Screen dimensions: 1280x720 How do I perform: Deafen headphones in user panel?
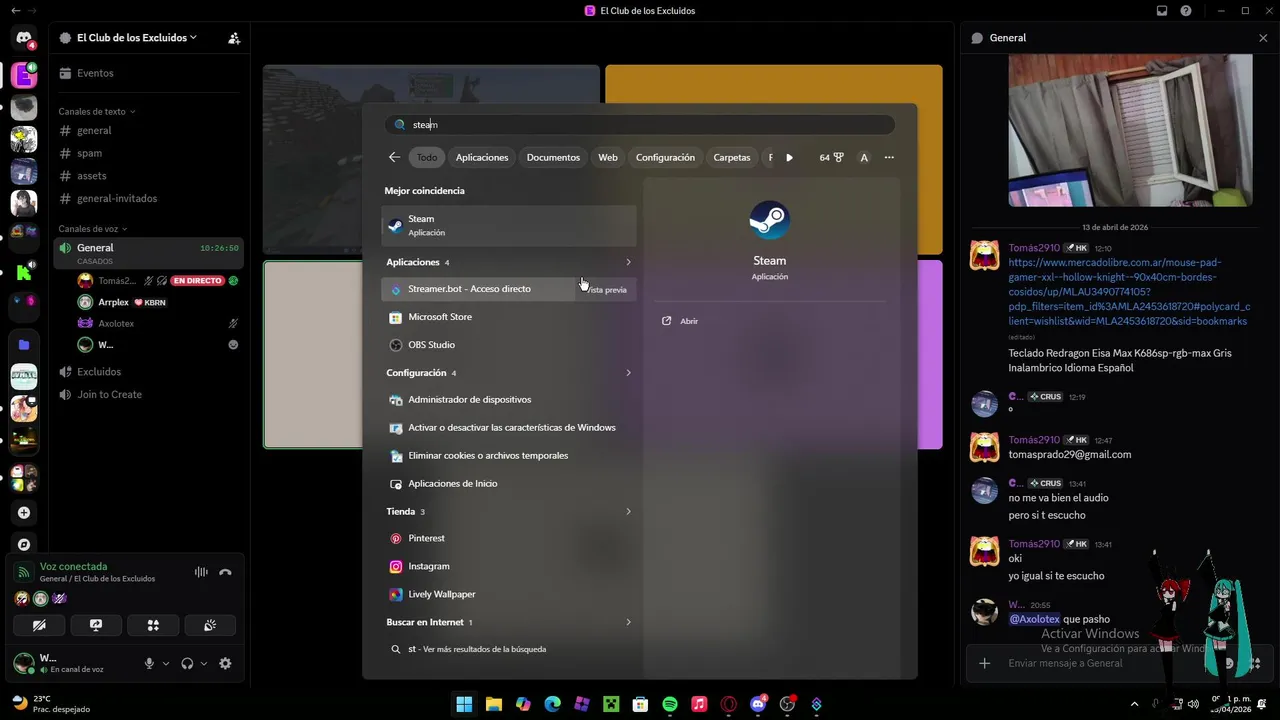[x=187, y=663]
